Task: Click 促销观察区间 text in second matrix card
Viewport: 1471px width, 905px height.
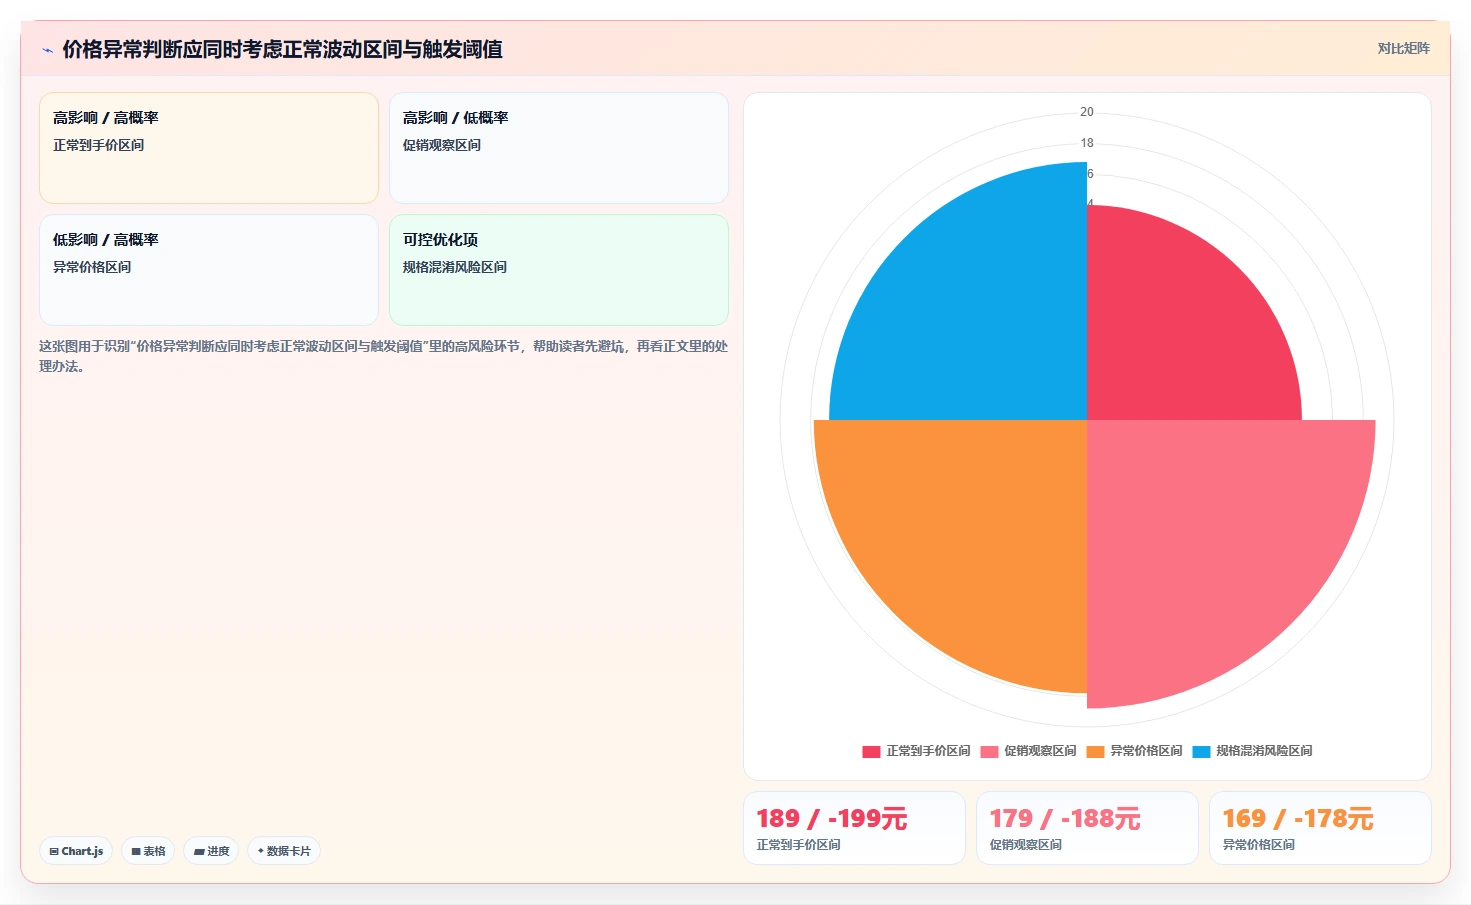Action: (x=442, y=145)
